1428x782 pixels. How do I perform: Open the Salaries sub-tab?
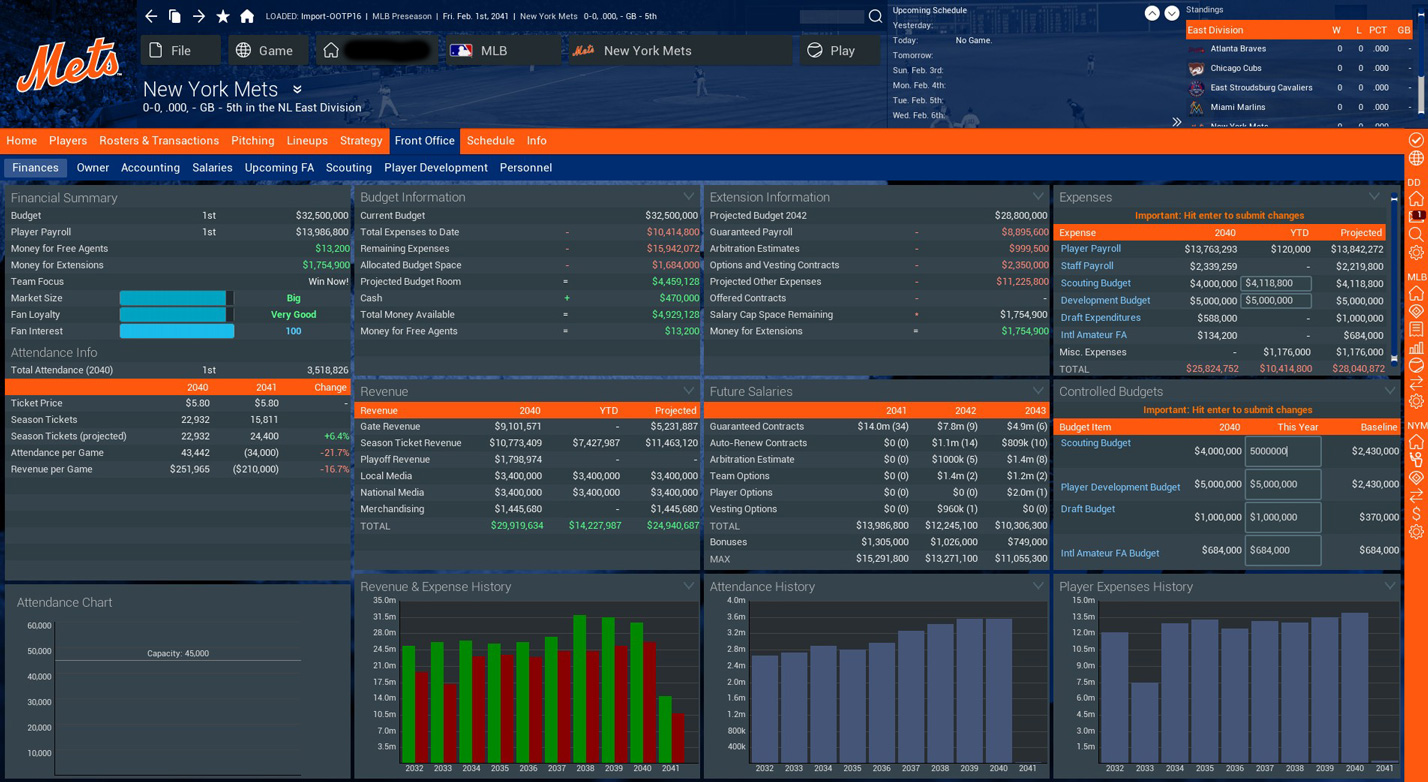[212, 168]
